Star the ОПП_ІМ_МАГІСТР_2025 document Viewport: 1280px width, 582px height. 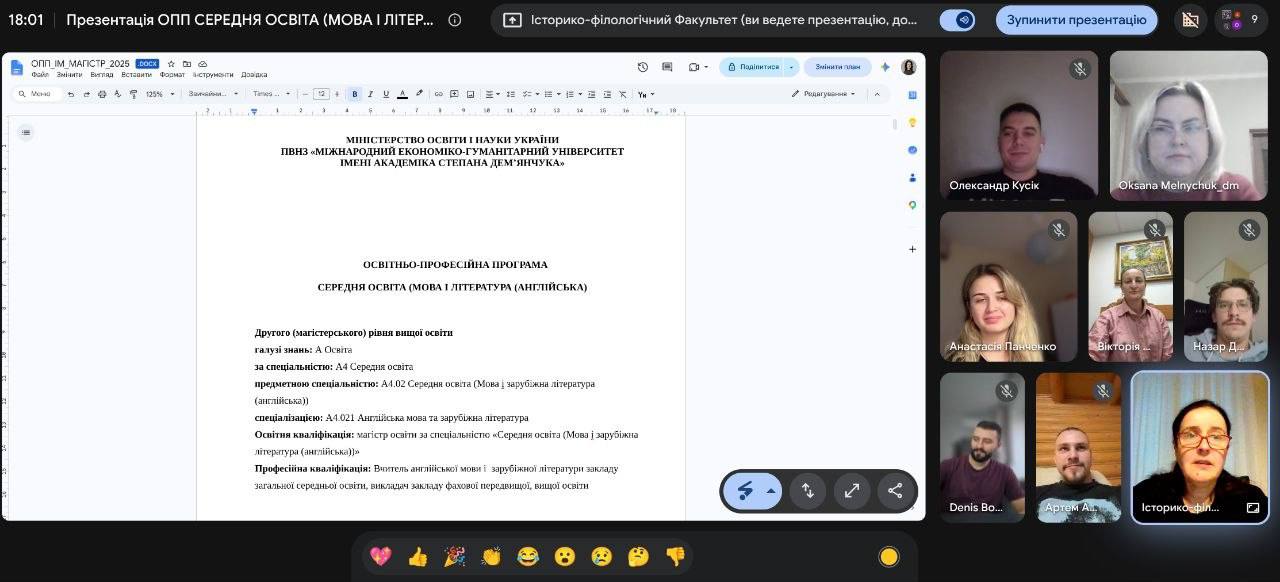(x=171, y=64)
